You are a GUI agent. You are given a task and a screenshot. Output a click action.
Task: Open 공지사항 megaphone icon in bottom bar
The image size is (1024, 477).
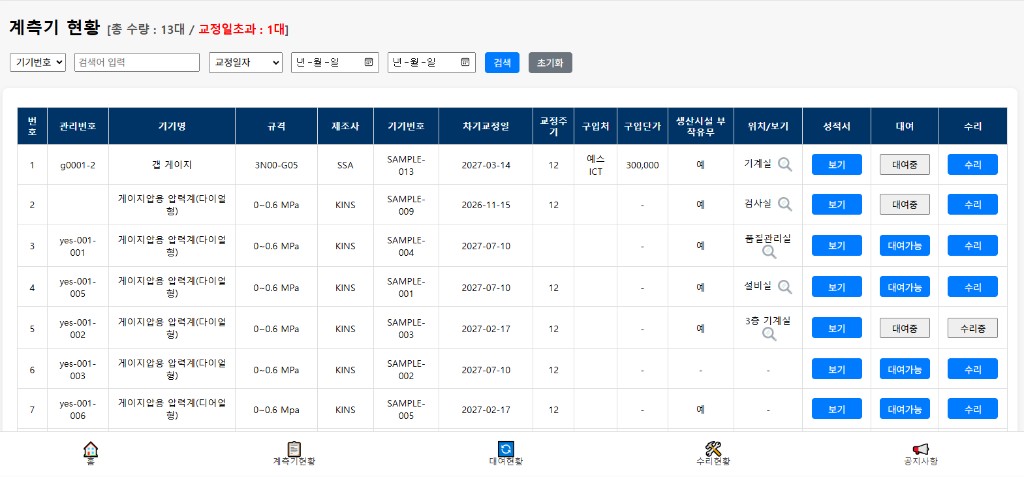(x=920, y=449)
